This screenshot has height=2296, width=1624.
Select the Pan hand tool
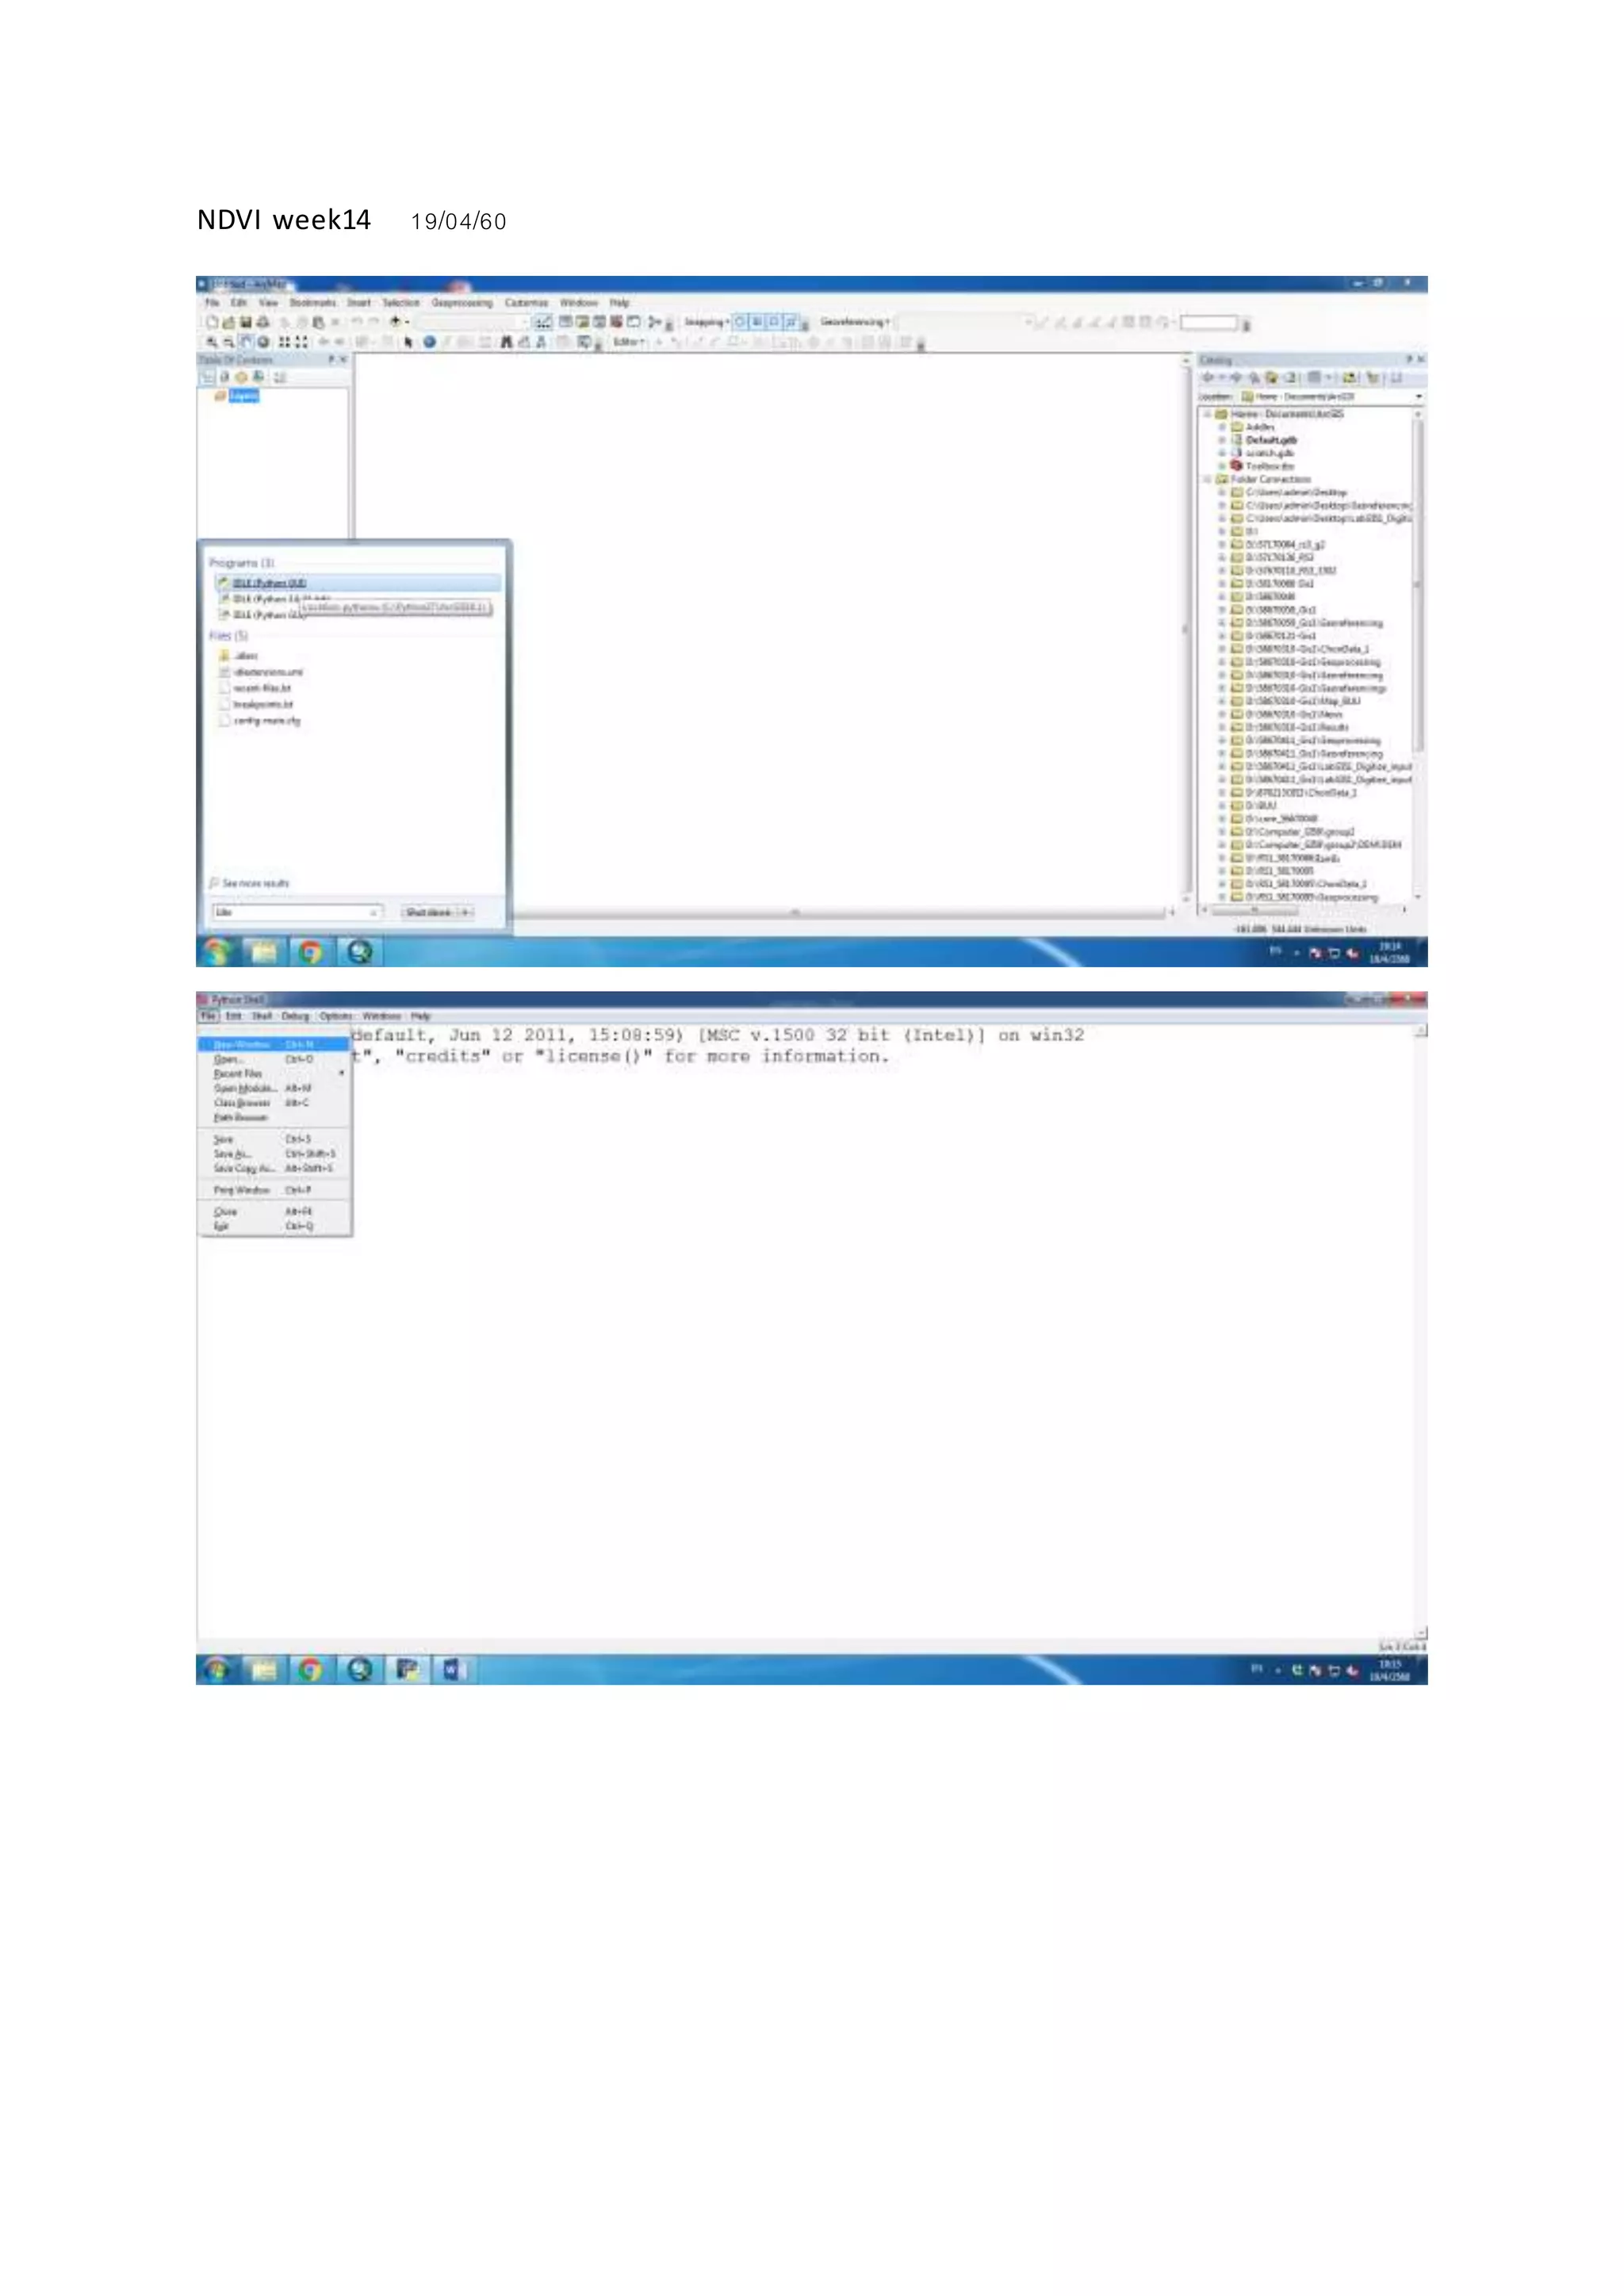coord(246,342)
